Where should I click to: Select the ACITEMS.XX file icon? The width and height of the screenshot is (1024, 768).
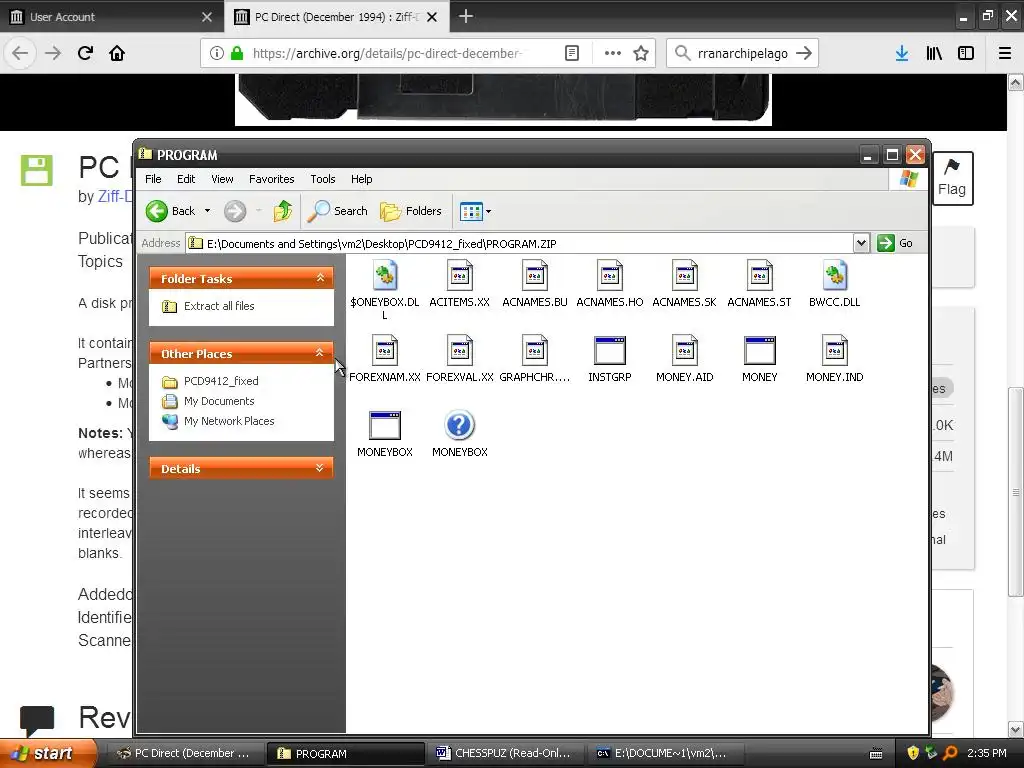460,276
